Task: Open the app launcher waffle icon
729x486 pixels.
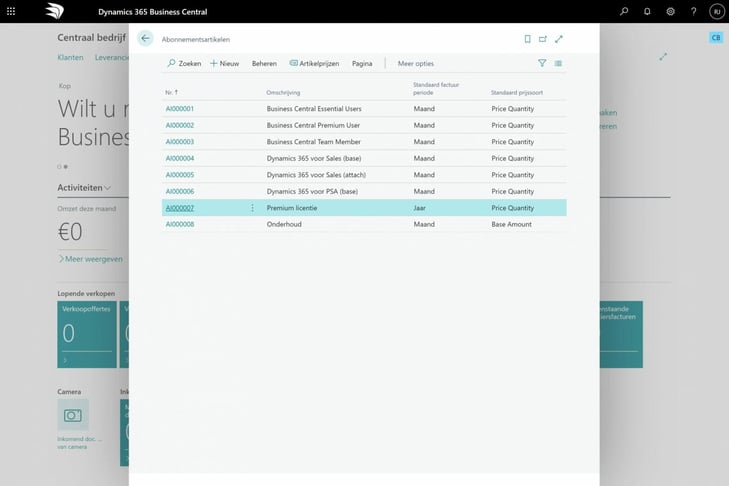Action: 11,11
